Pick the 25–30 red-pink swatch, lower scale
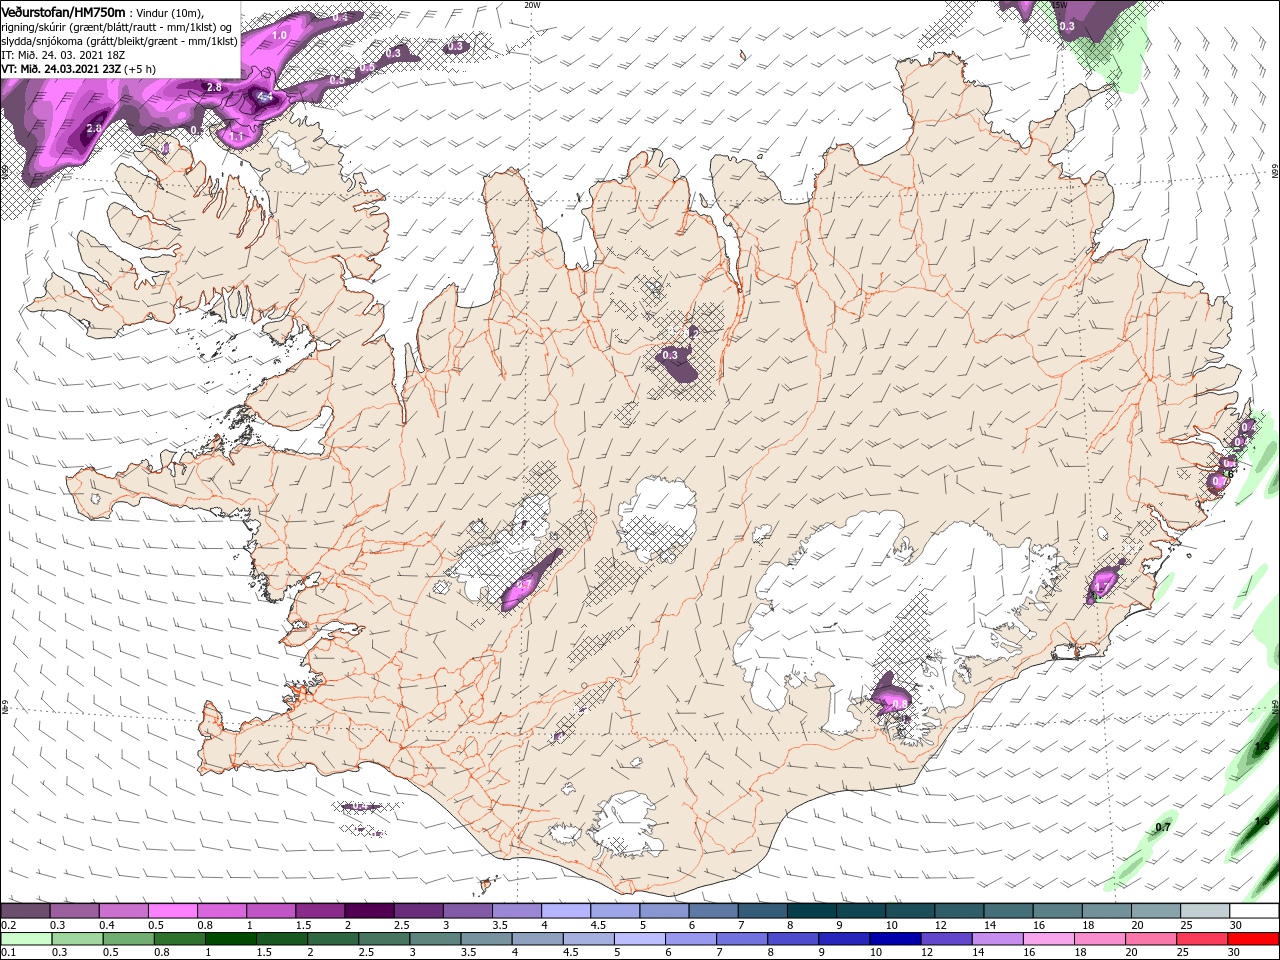The width and height of the screenshot is (1280, 960). point(1202,938)
